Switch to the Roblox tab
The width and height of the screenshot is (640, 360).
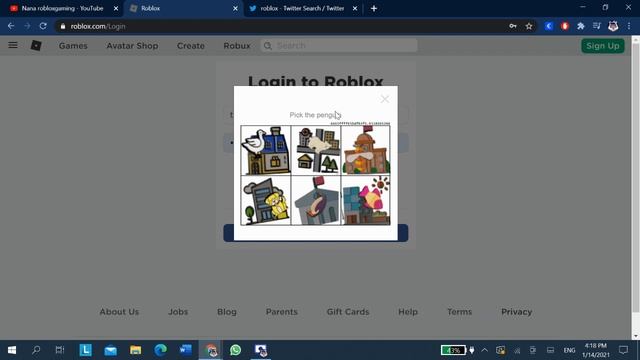184,8
